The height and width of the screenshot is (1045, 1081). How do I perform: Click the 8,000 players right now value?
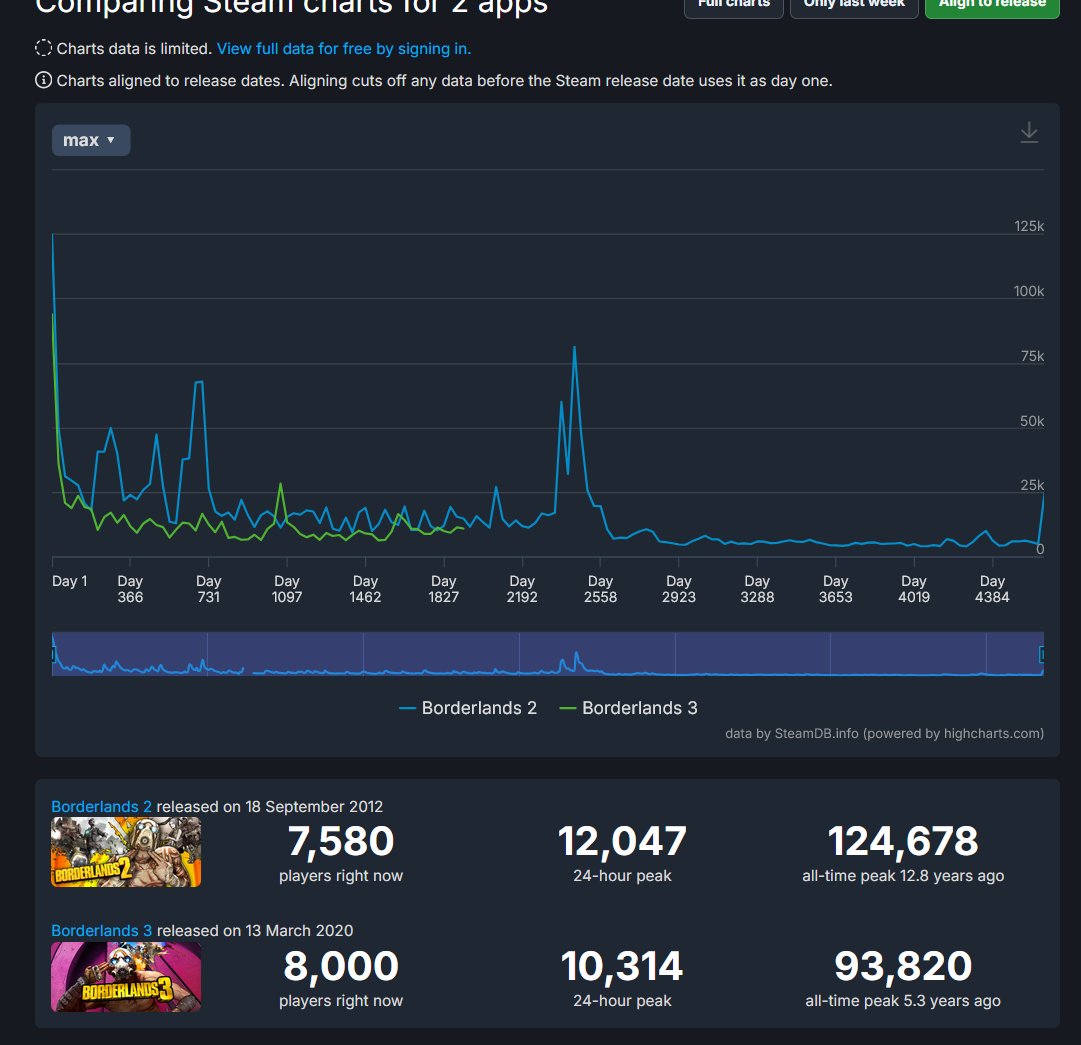[341, 966]
